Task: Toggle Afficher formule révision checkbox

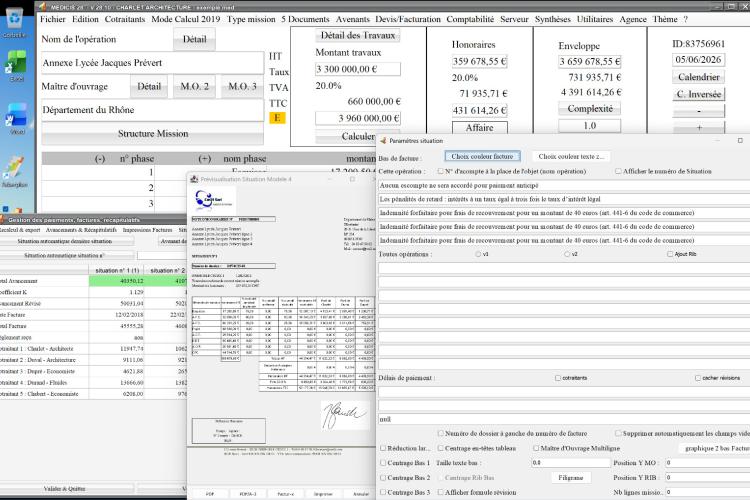Action: tap(441, 492)
